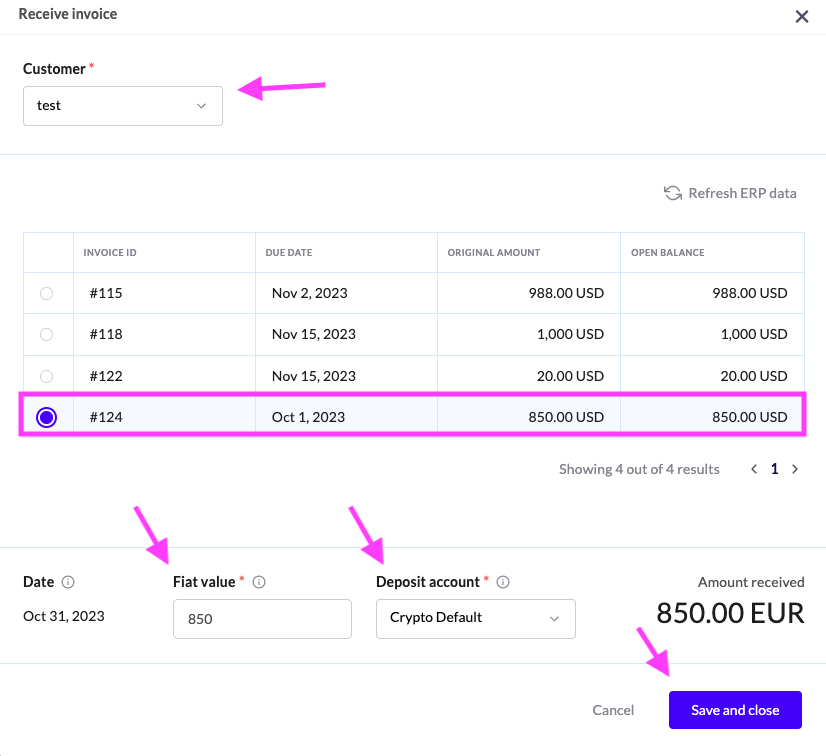Click the Cancel button
Screen dimensions: 826x756
[x=613, y=710]
